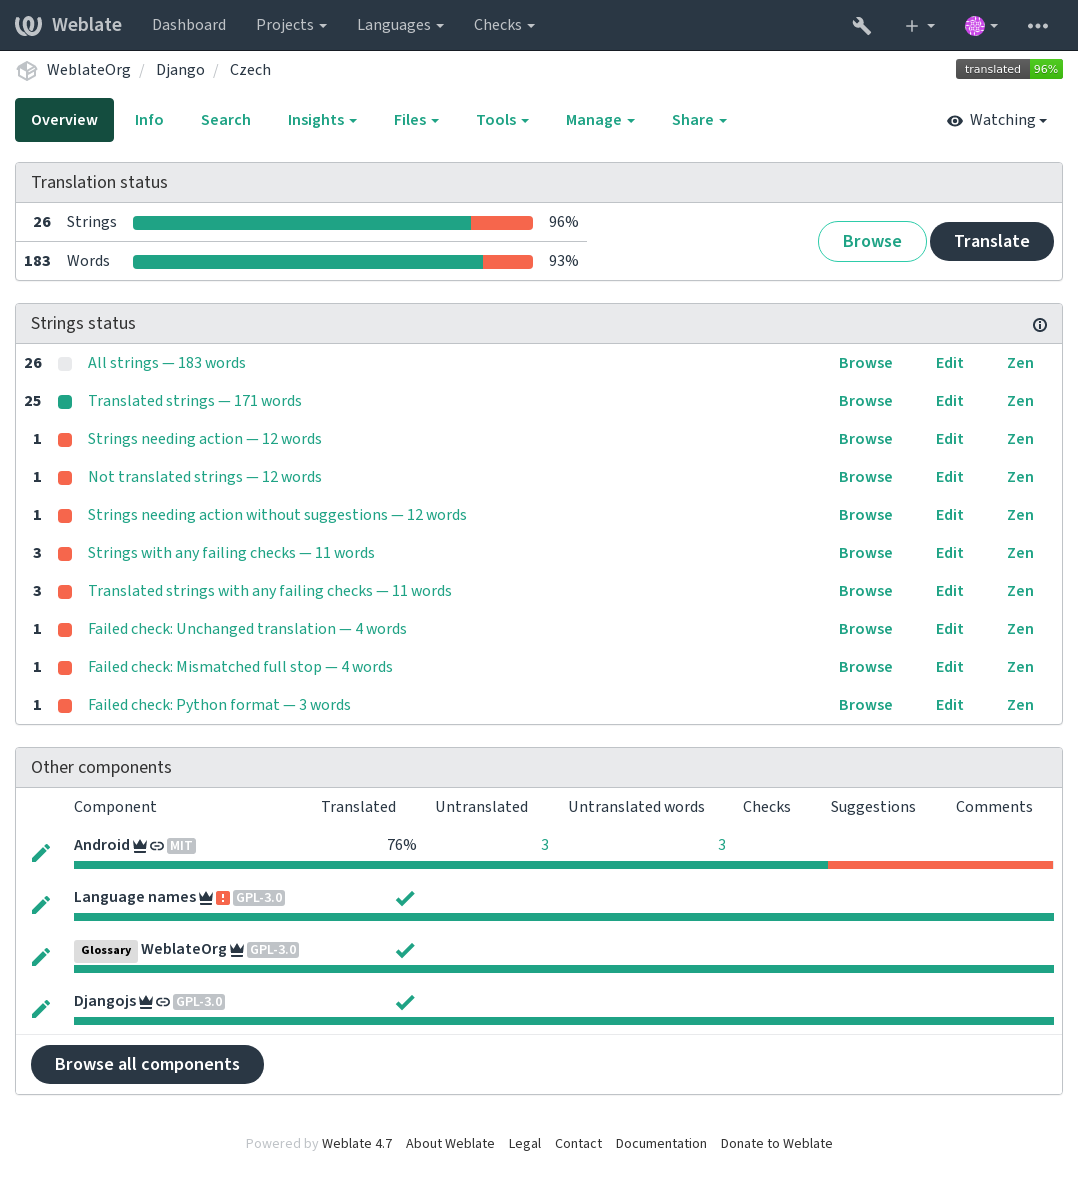Switch to the Search tab
1078x1181 pixels.
[225, 121]
